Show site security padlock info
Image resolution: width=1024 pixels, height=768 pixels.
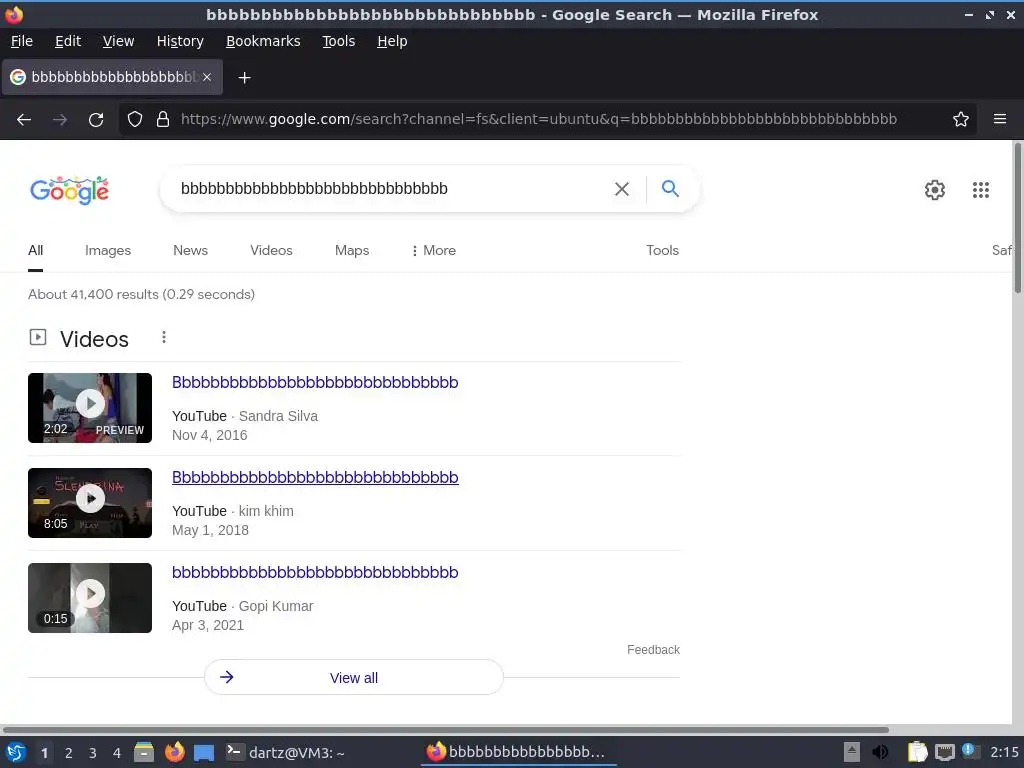[163, 119]
